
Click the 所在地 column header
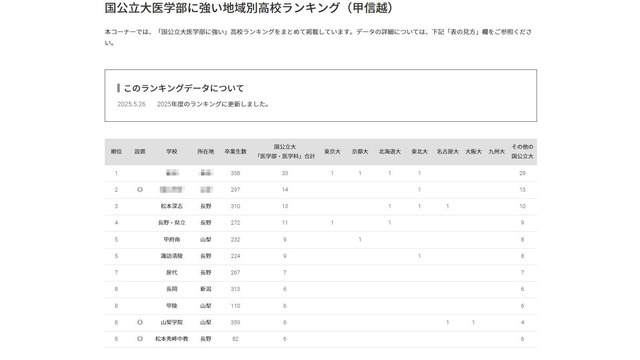(x=206, y=151)
